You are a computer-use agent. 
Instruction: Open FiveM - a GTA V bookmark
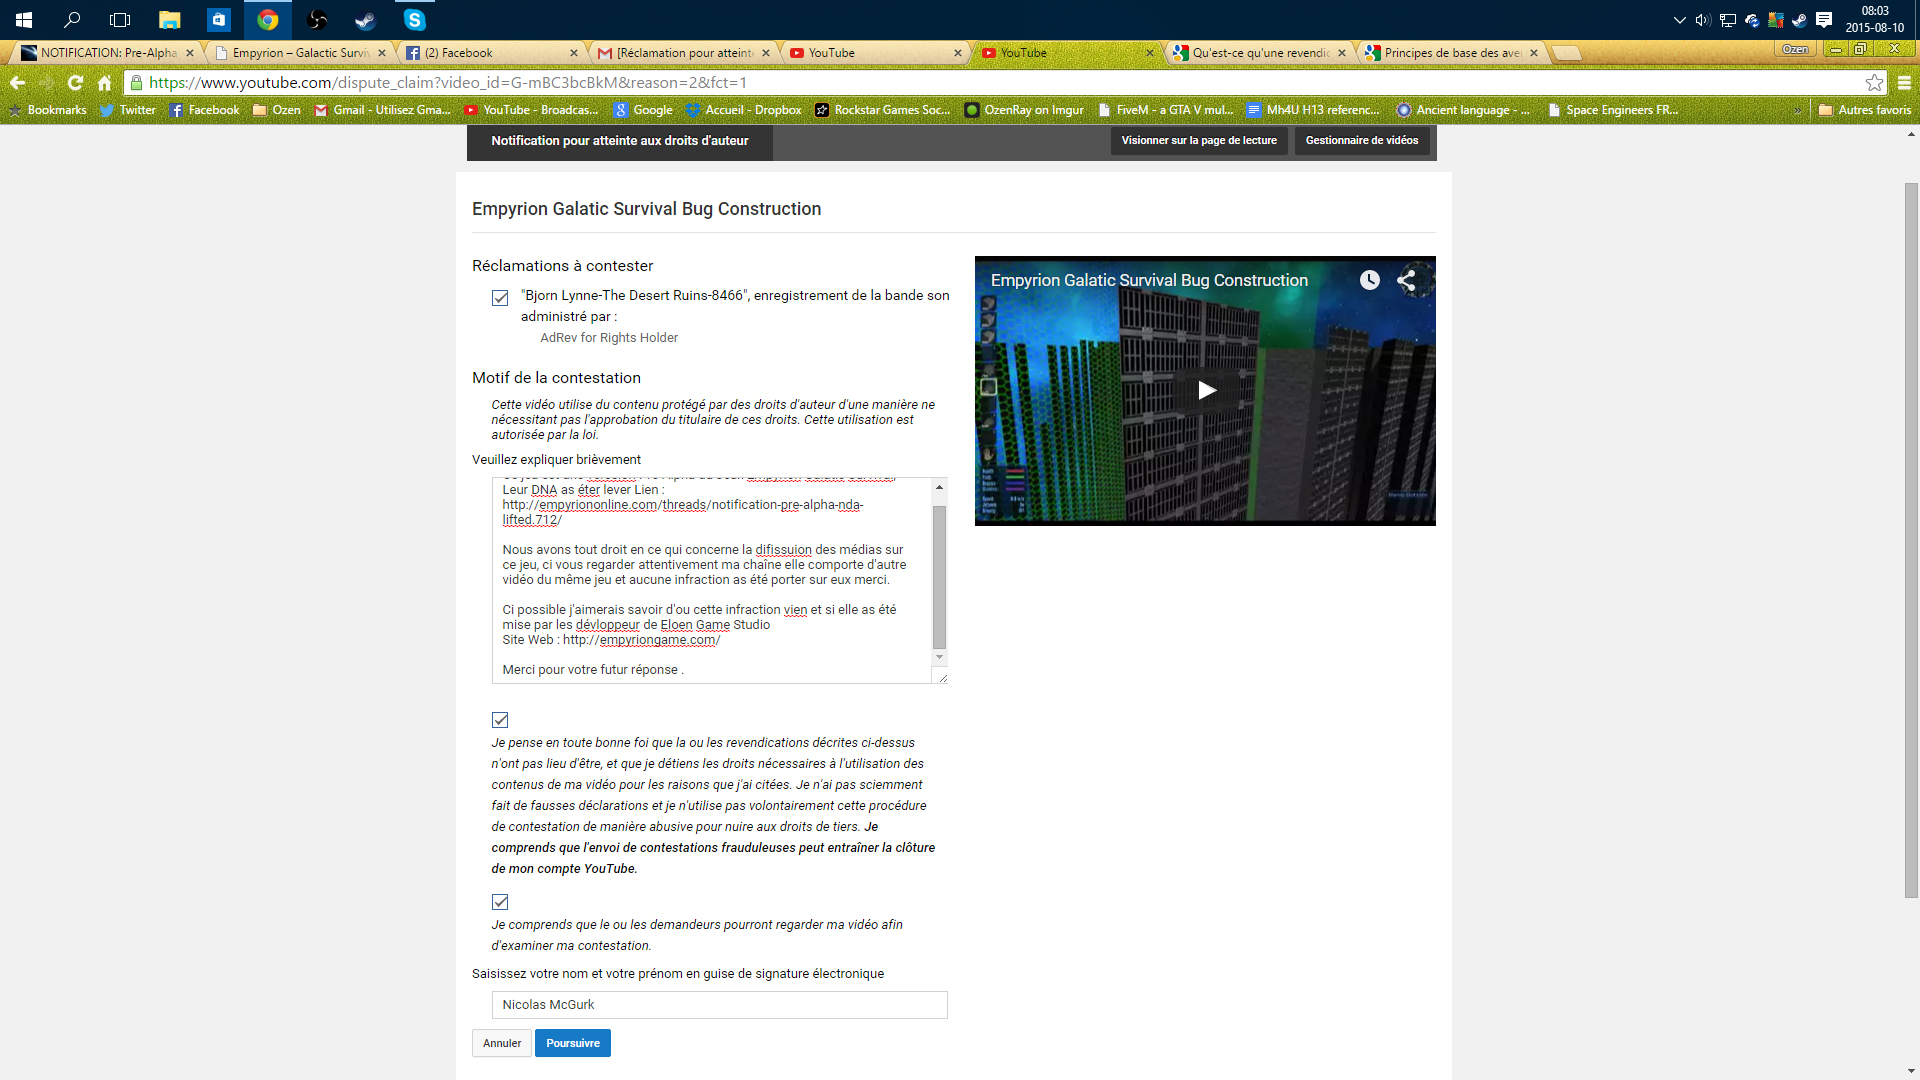[x=1165, y=110]
